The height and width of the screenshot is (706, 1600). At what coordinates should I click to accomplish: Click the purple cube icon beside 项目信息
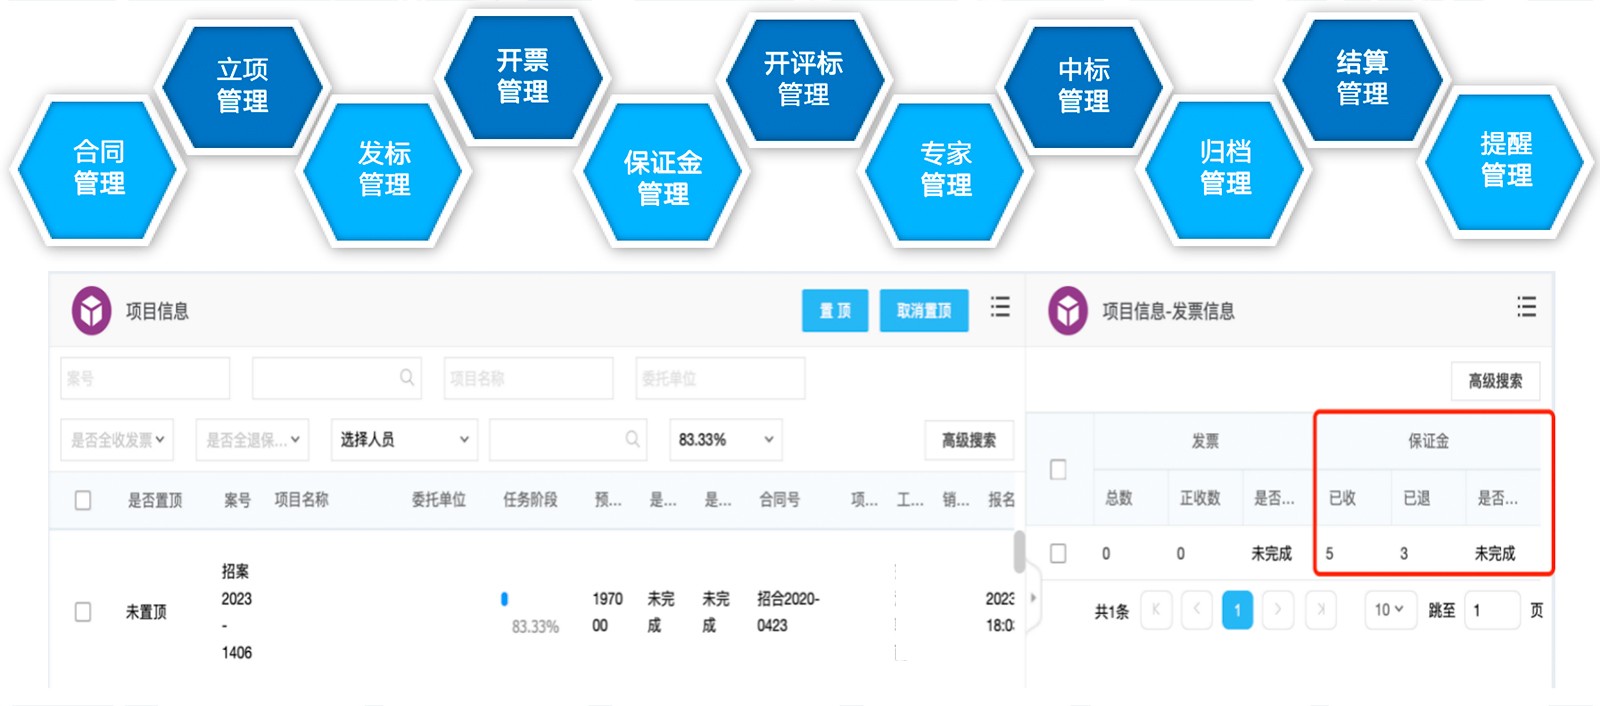91,310
